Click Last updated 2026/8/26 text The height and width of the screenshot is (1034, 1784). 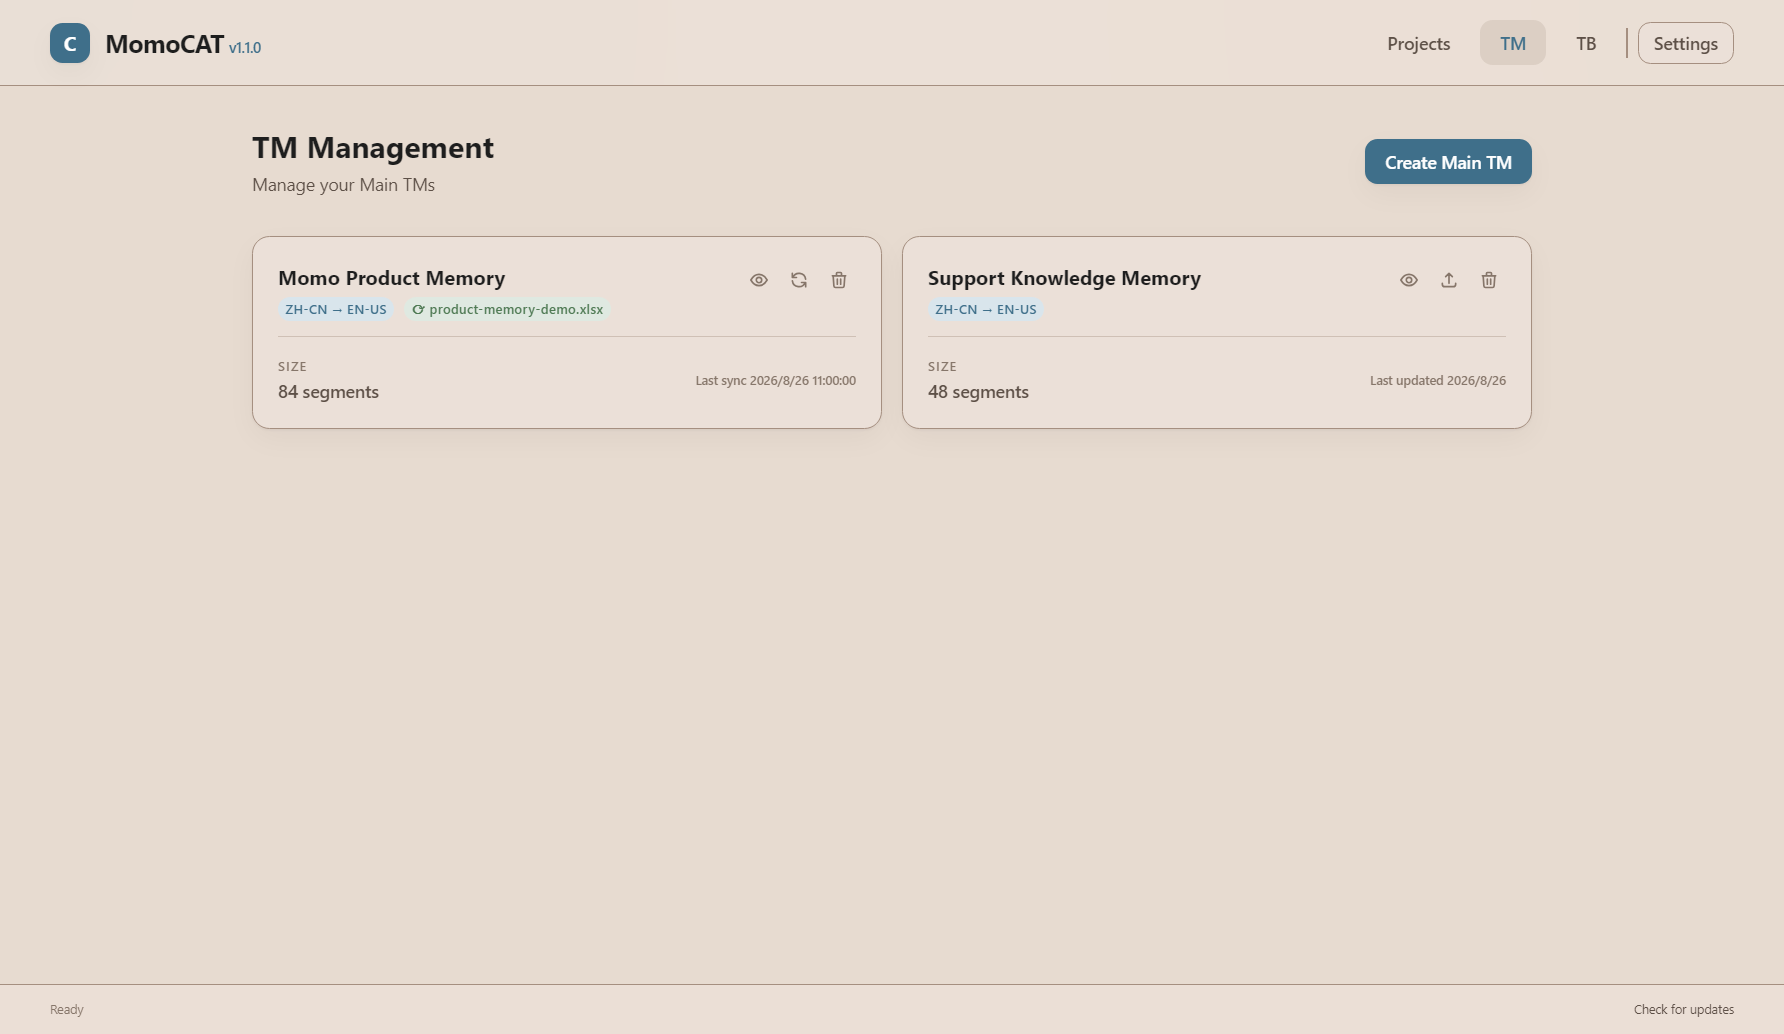(1438, 380)
